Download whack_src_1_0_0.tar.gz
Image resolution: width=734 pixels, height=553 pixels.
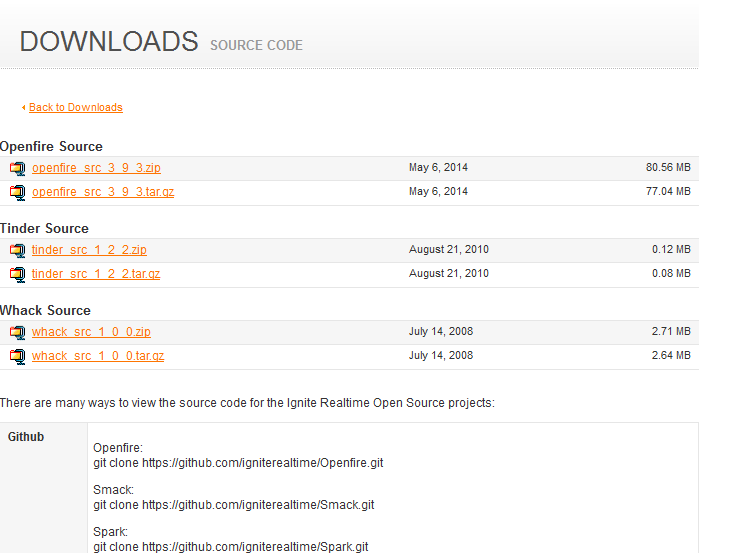coord(98,355)
